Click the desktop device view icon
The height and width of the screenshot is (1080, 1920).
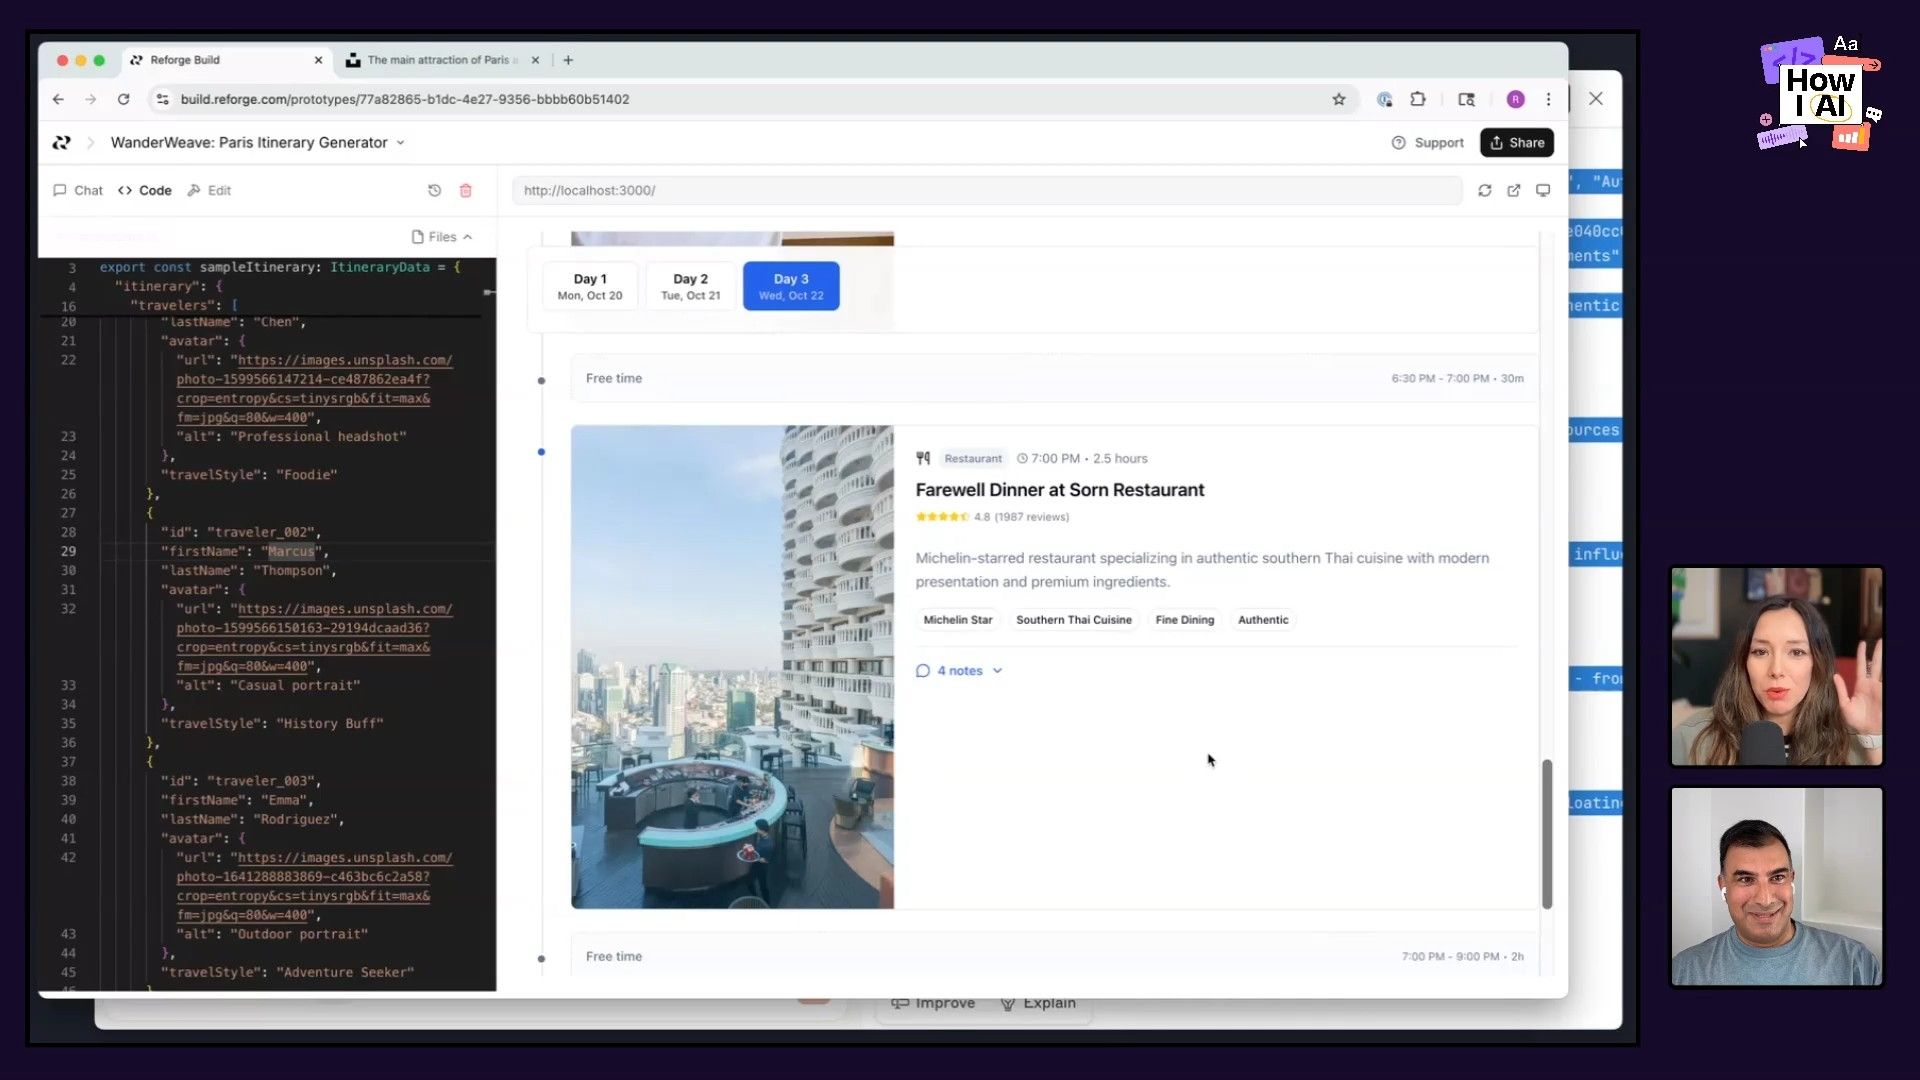pyautogui.click(x=1543, y=190)
